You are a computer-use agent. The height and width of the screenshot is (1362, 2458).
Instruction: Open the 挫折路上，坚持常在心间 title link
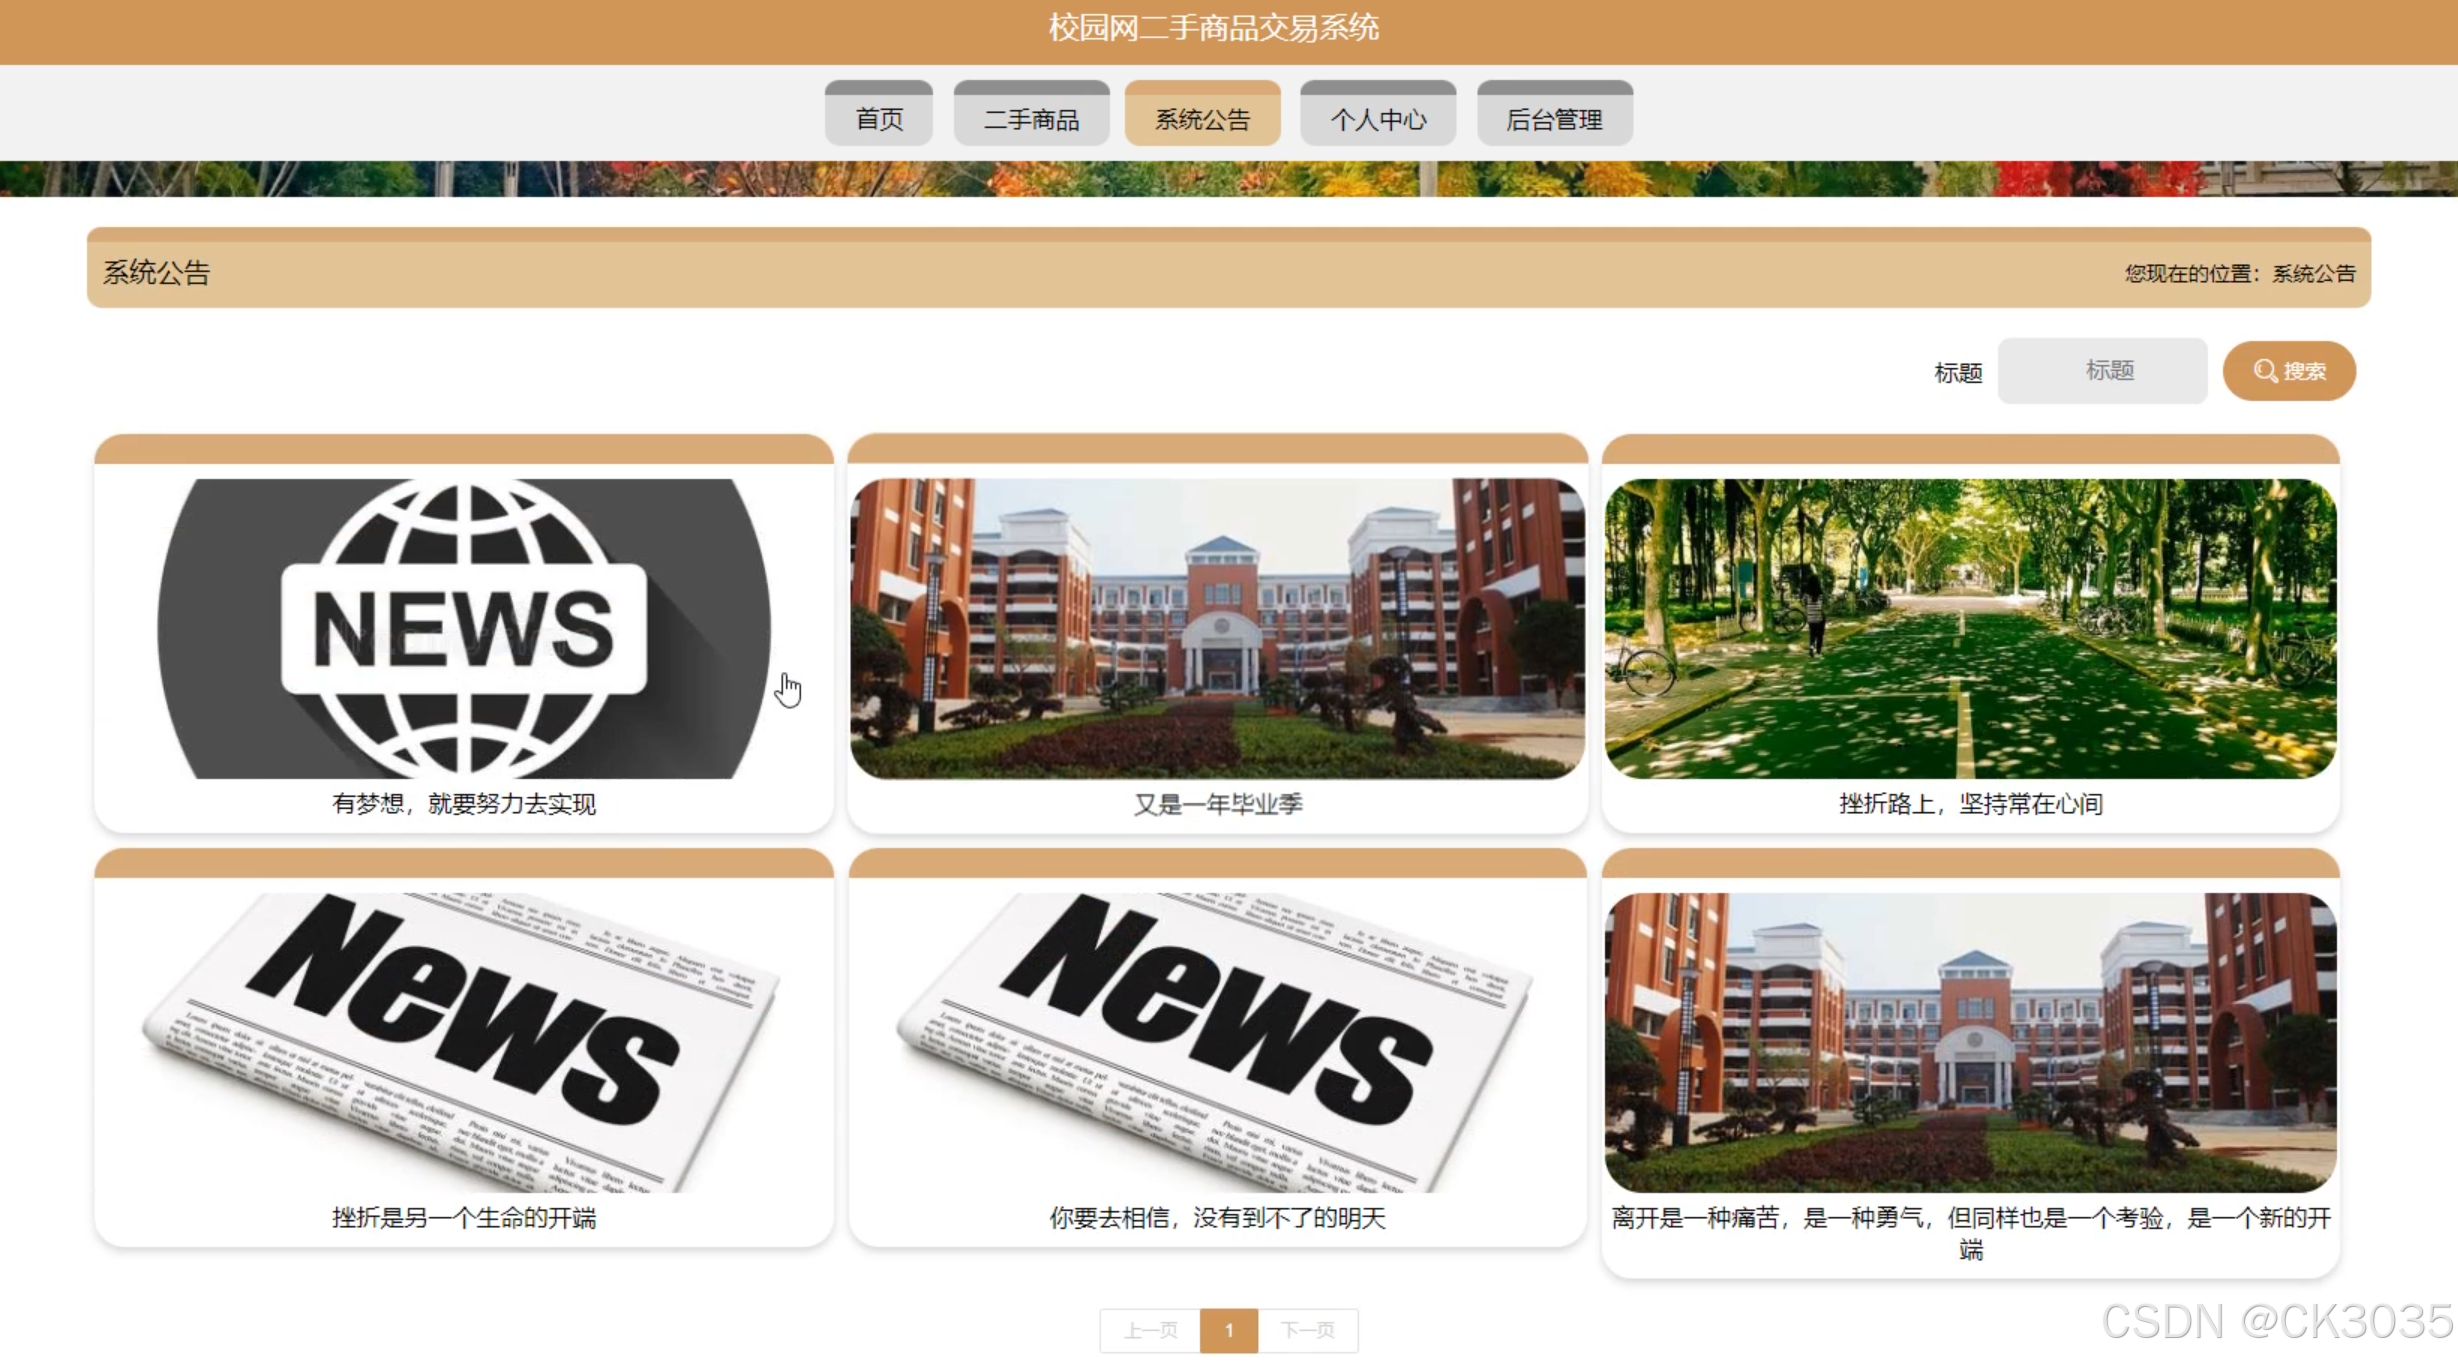[x=1970, y=804]
